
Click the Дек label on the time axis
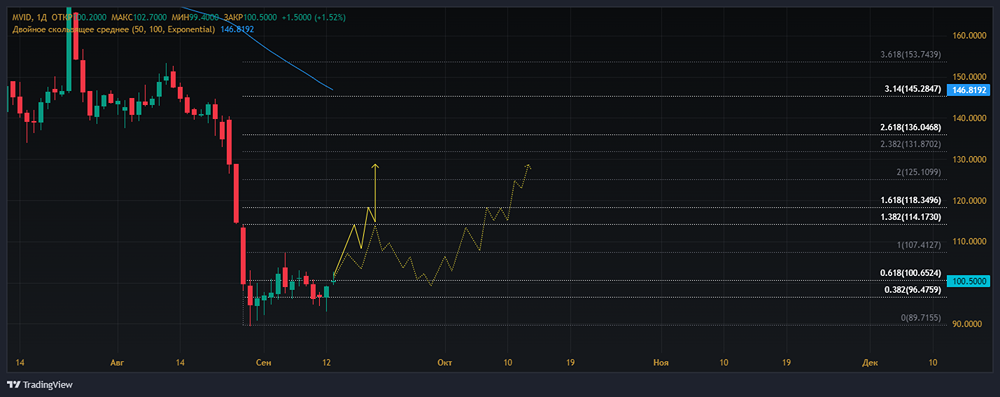[870, 363]
